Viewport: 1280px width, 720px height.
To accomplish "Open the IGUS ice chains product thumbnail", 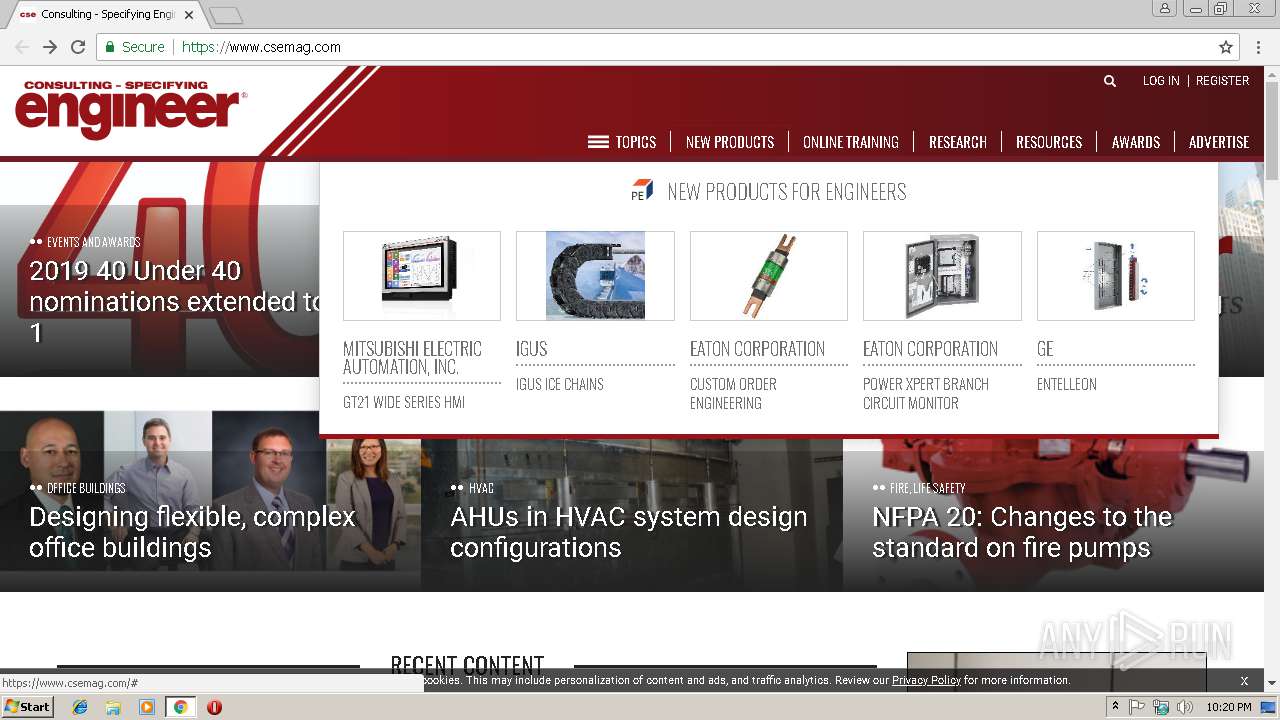I will point(595,276).
